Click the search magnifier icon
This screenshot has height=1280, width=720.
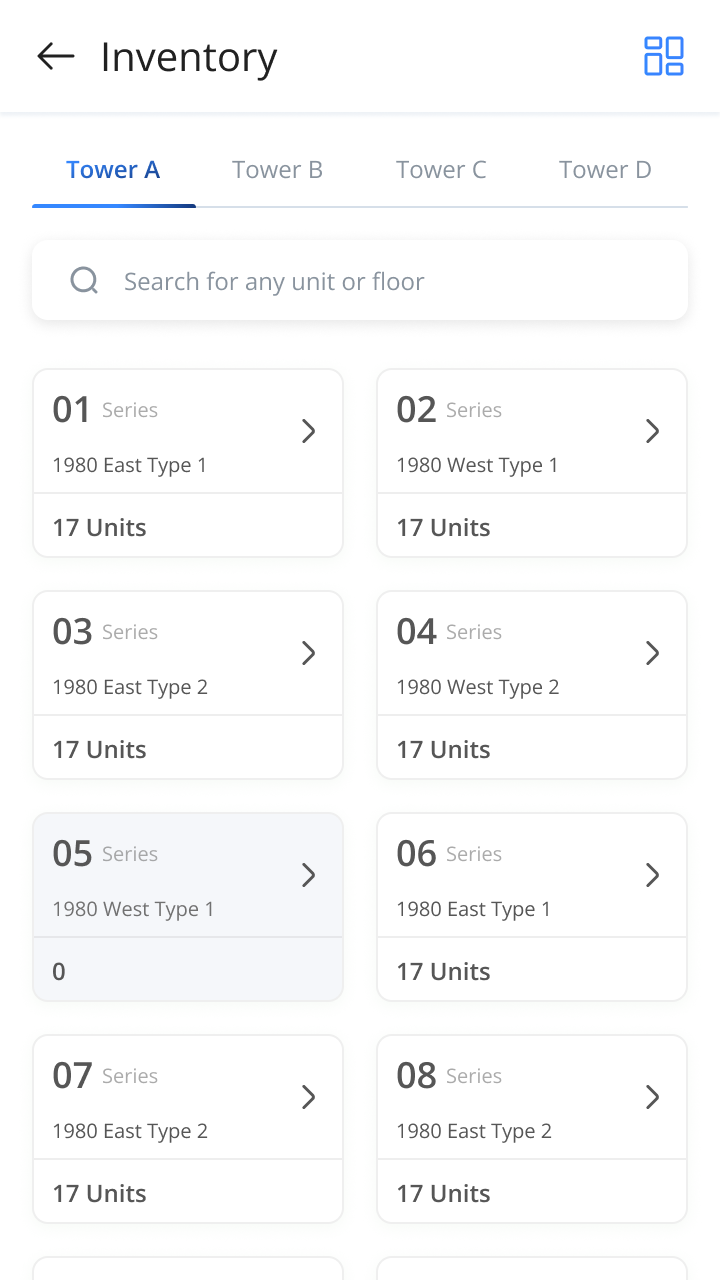point(84,281)
